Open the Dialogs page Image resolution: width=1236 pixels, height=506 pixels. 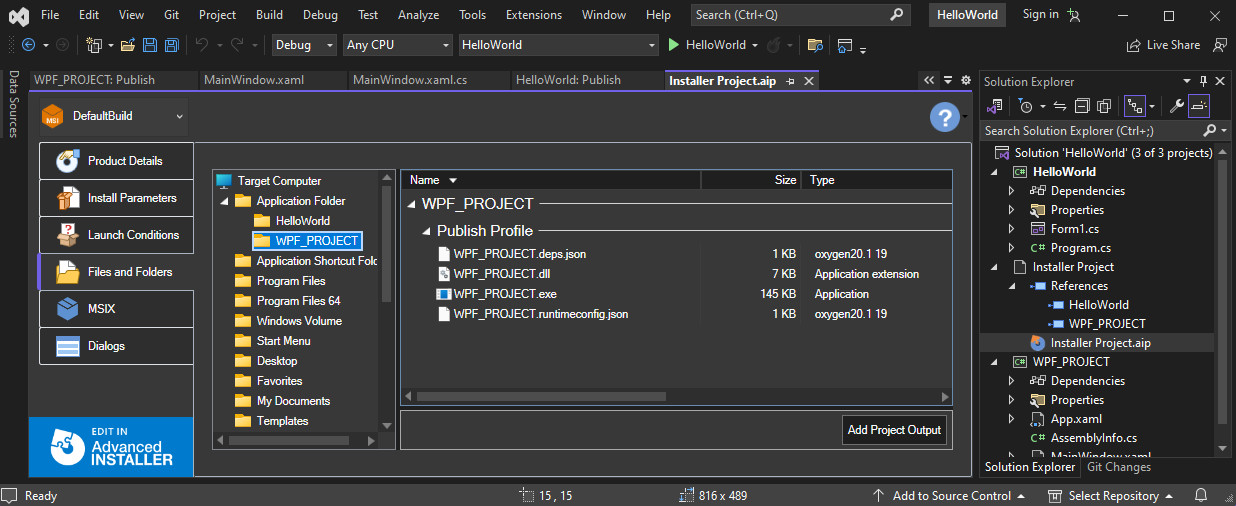coord(116,346)
